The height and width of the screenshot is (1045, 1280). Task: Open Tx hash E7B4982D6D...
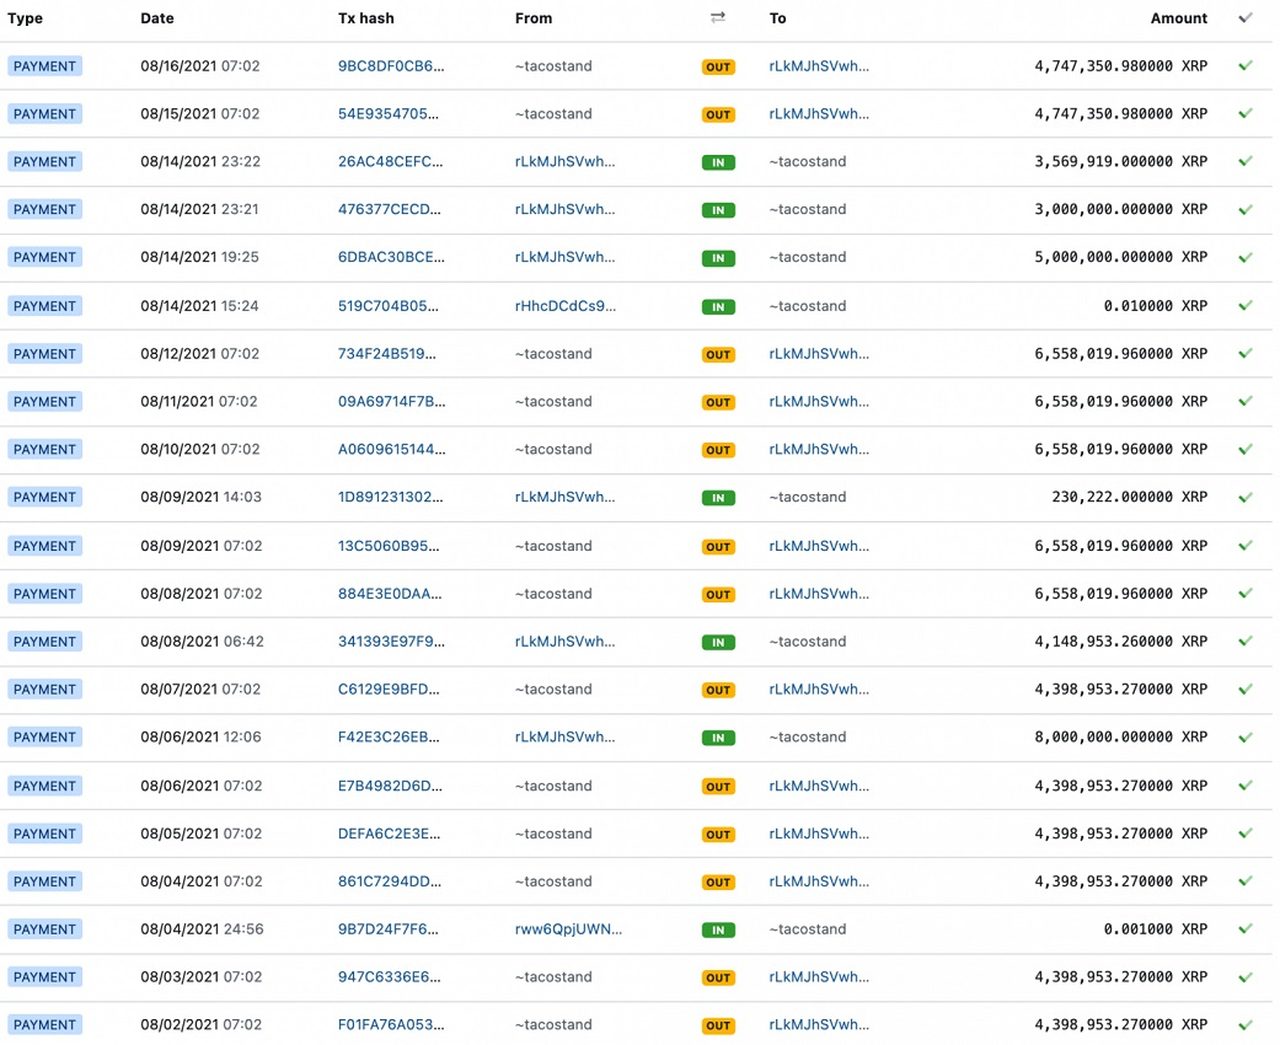[x=390, y=786]
